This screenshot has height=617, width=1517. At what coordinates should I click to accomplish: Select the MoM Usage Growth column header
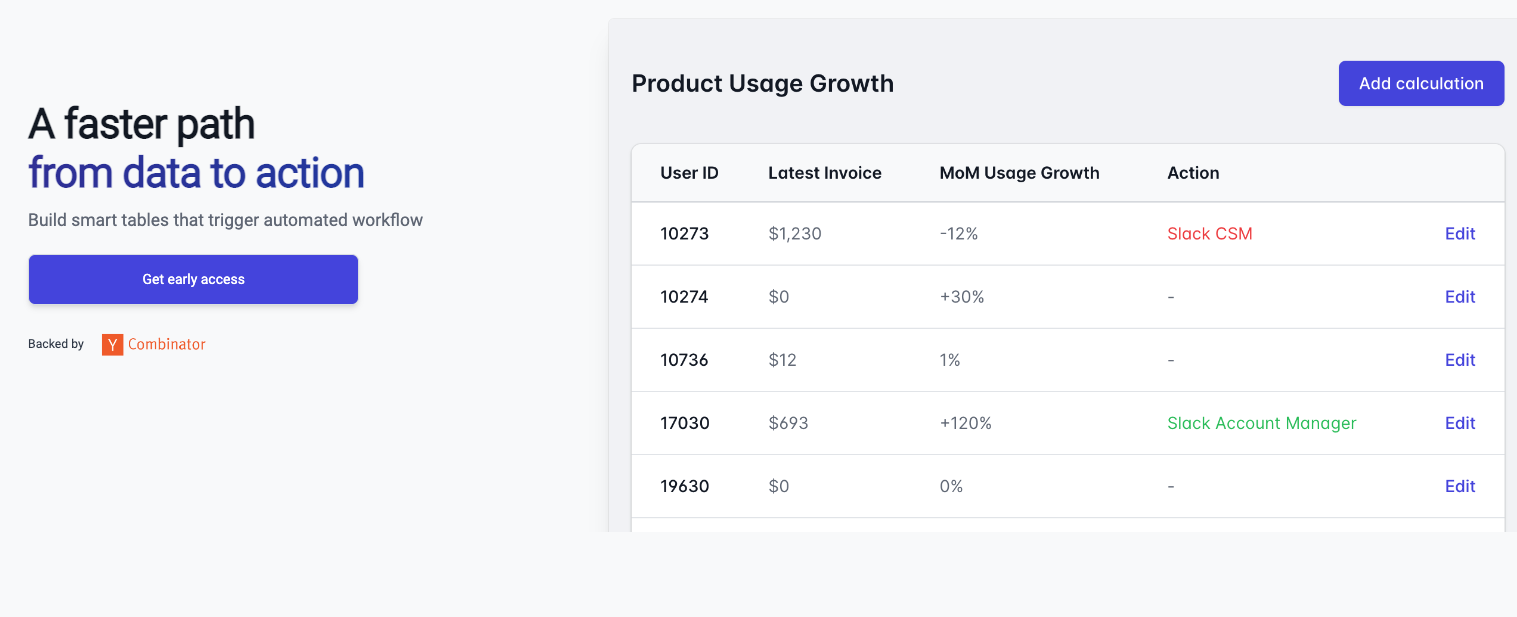click(1019, 173)
